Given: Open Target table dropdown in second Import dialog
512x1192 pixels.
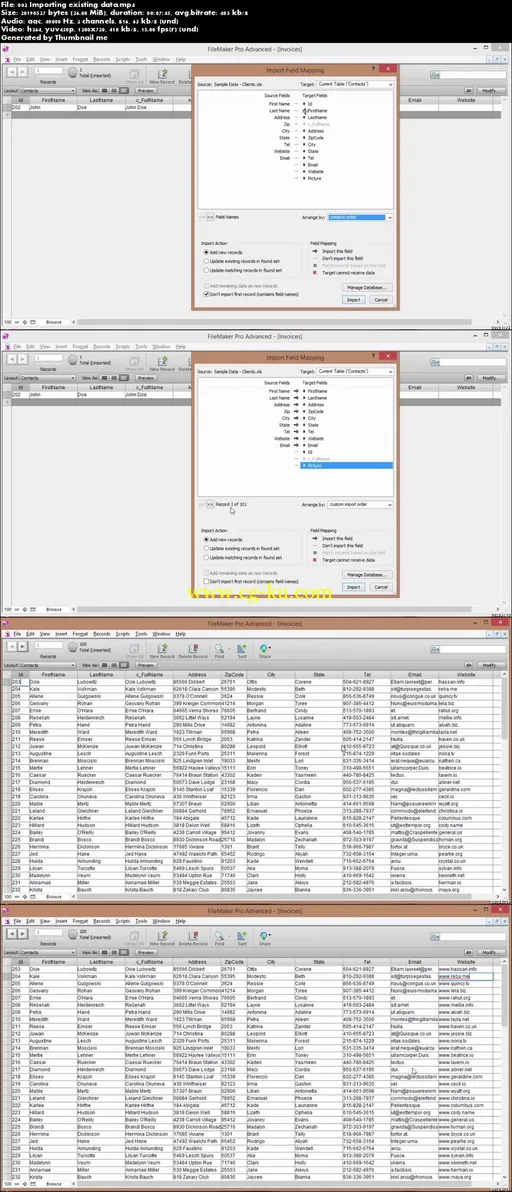Looking at the screenshot, I should (x=355, y=371).
